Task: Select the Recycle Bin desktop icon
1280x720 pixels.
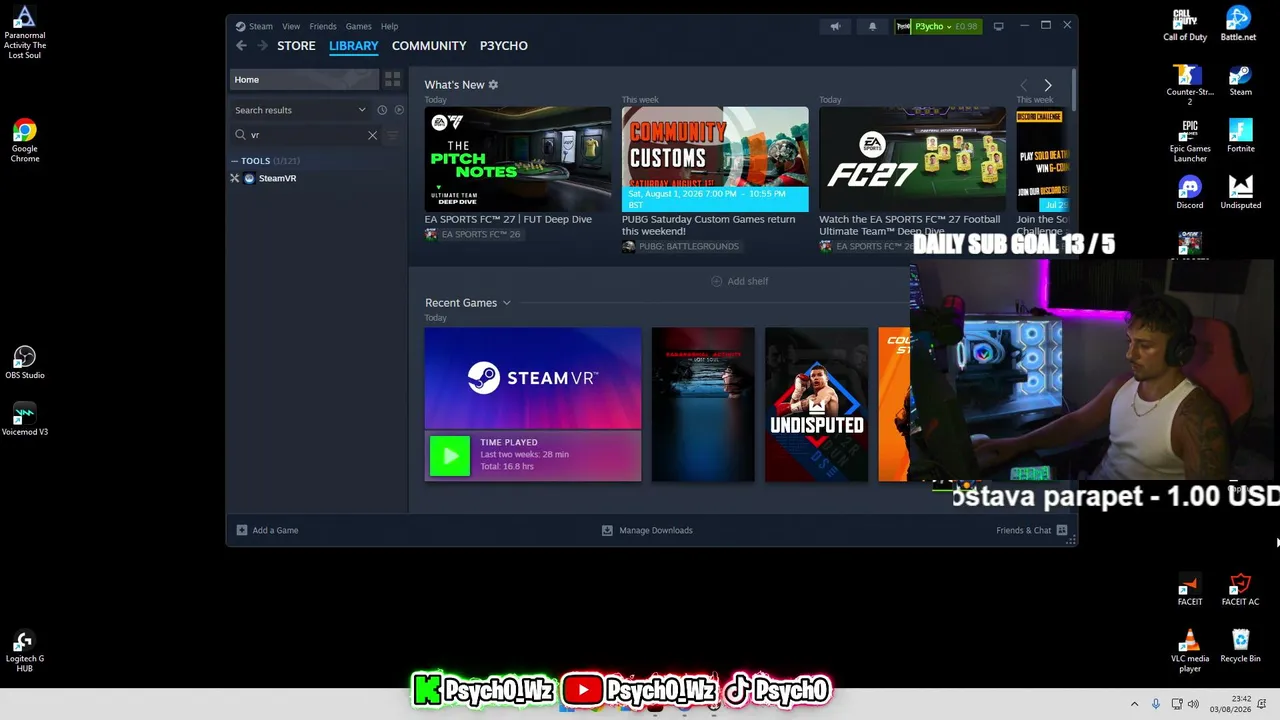Action: pyautogui.click(x=1240, y=646)
